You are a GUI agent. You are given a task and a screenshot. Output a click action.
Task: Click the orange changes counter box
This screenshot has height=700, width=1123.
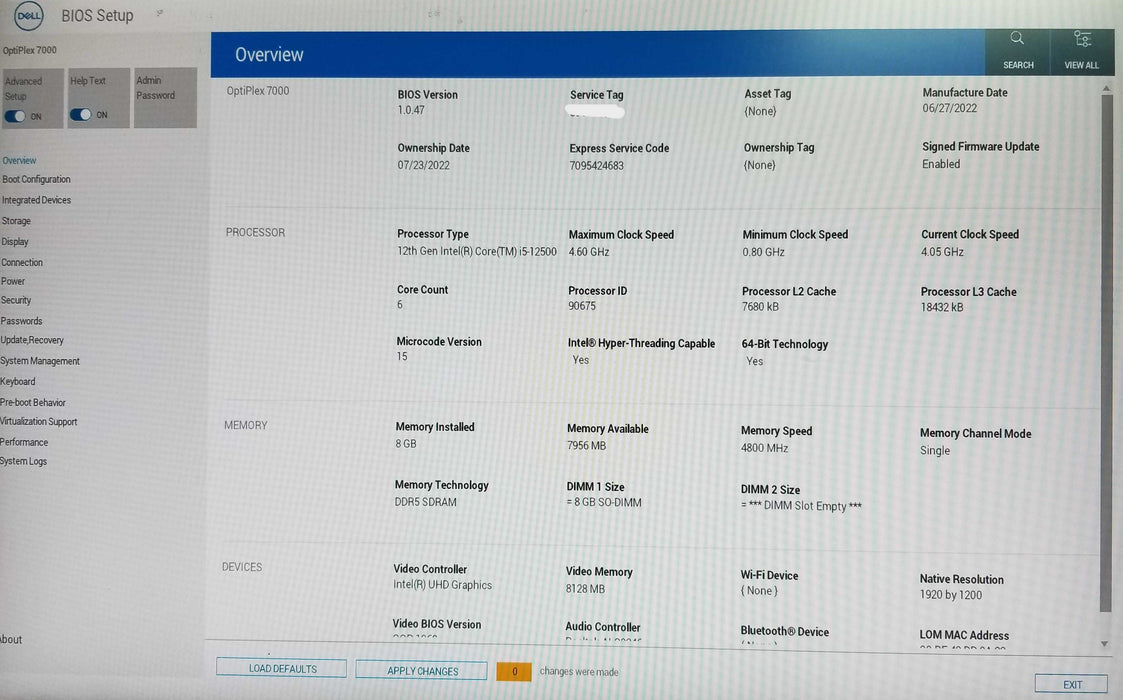tap(514, 671)
